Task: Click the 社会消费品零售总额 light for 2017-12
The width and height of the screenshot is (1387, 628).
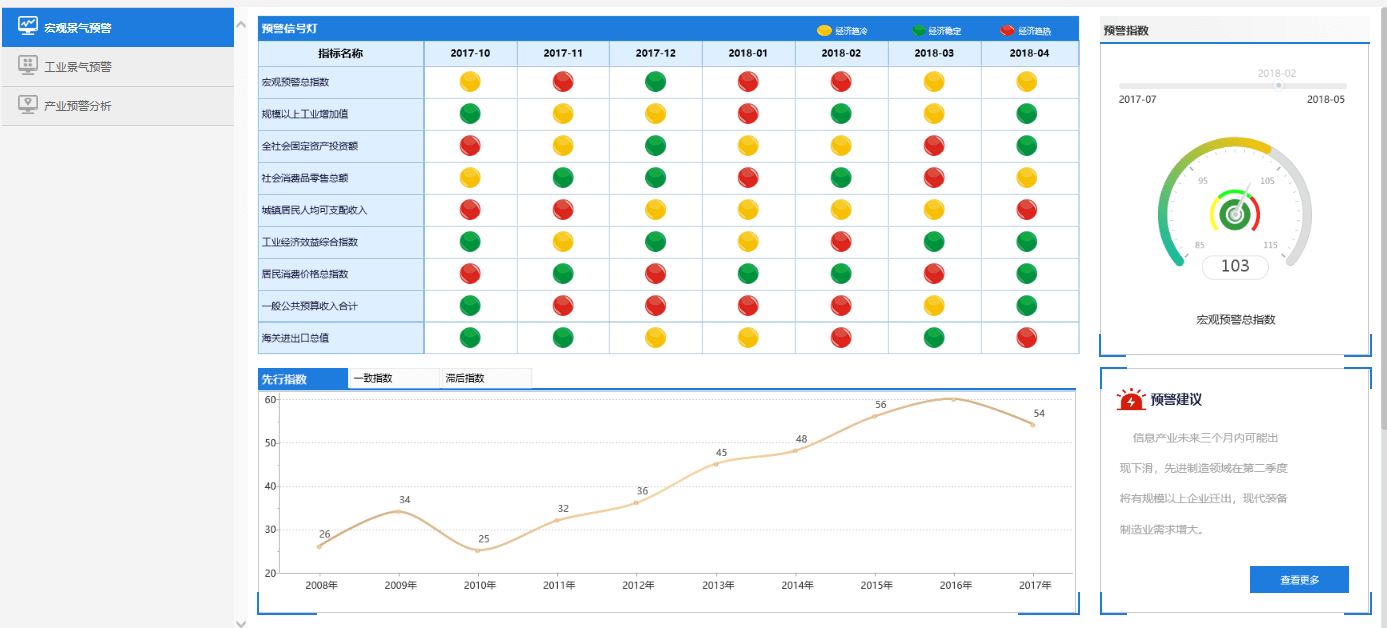Action: tap(655, 178)
